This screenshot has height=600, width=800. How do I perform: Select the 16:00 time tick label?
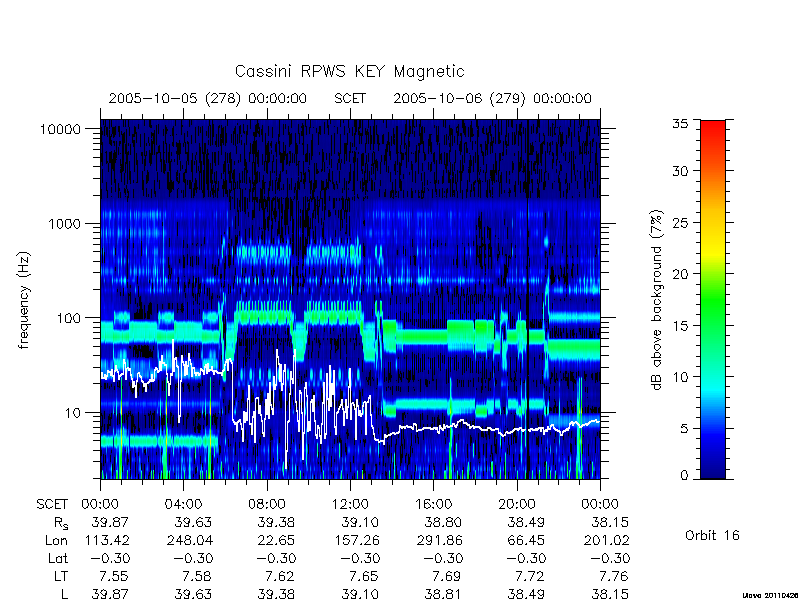tap(433, 504)
